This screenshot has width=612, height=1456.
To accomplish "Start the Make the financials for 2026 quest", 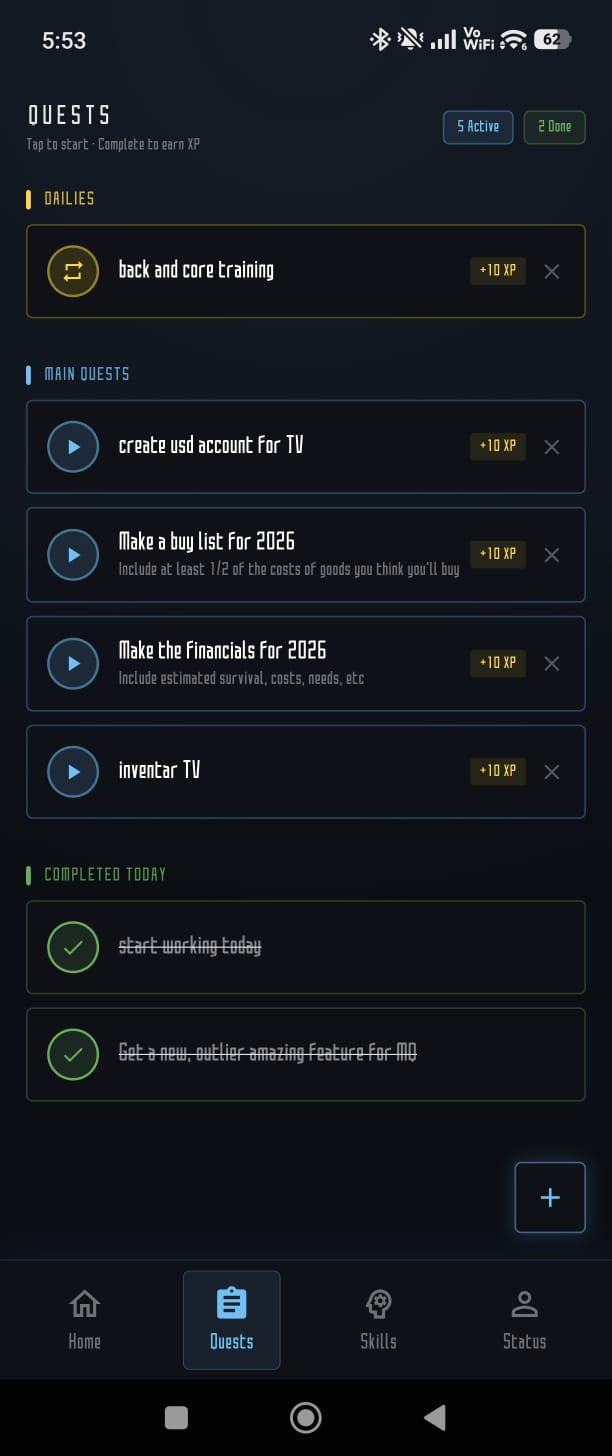I will (x=73, y=663).
